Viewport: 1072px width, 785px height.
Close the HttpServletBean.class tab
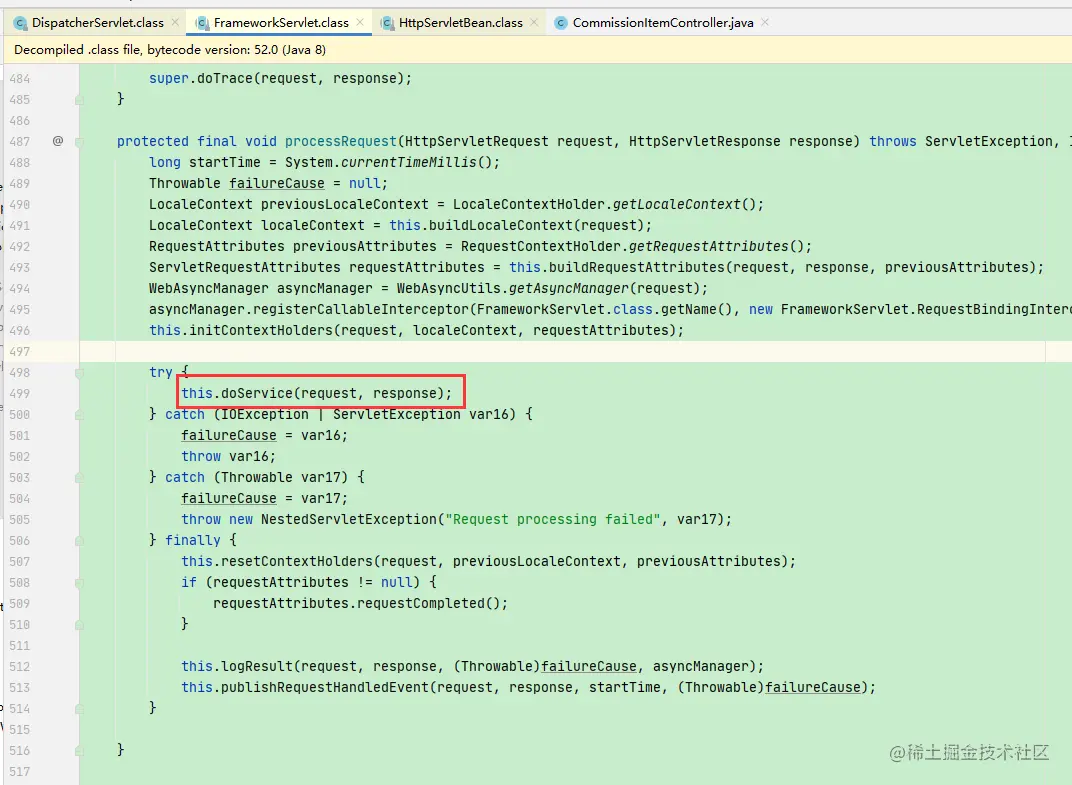click(x=534, y=23)
